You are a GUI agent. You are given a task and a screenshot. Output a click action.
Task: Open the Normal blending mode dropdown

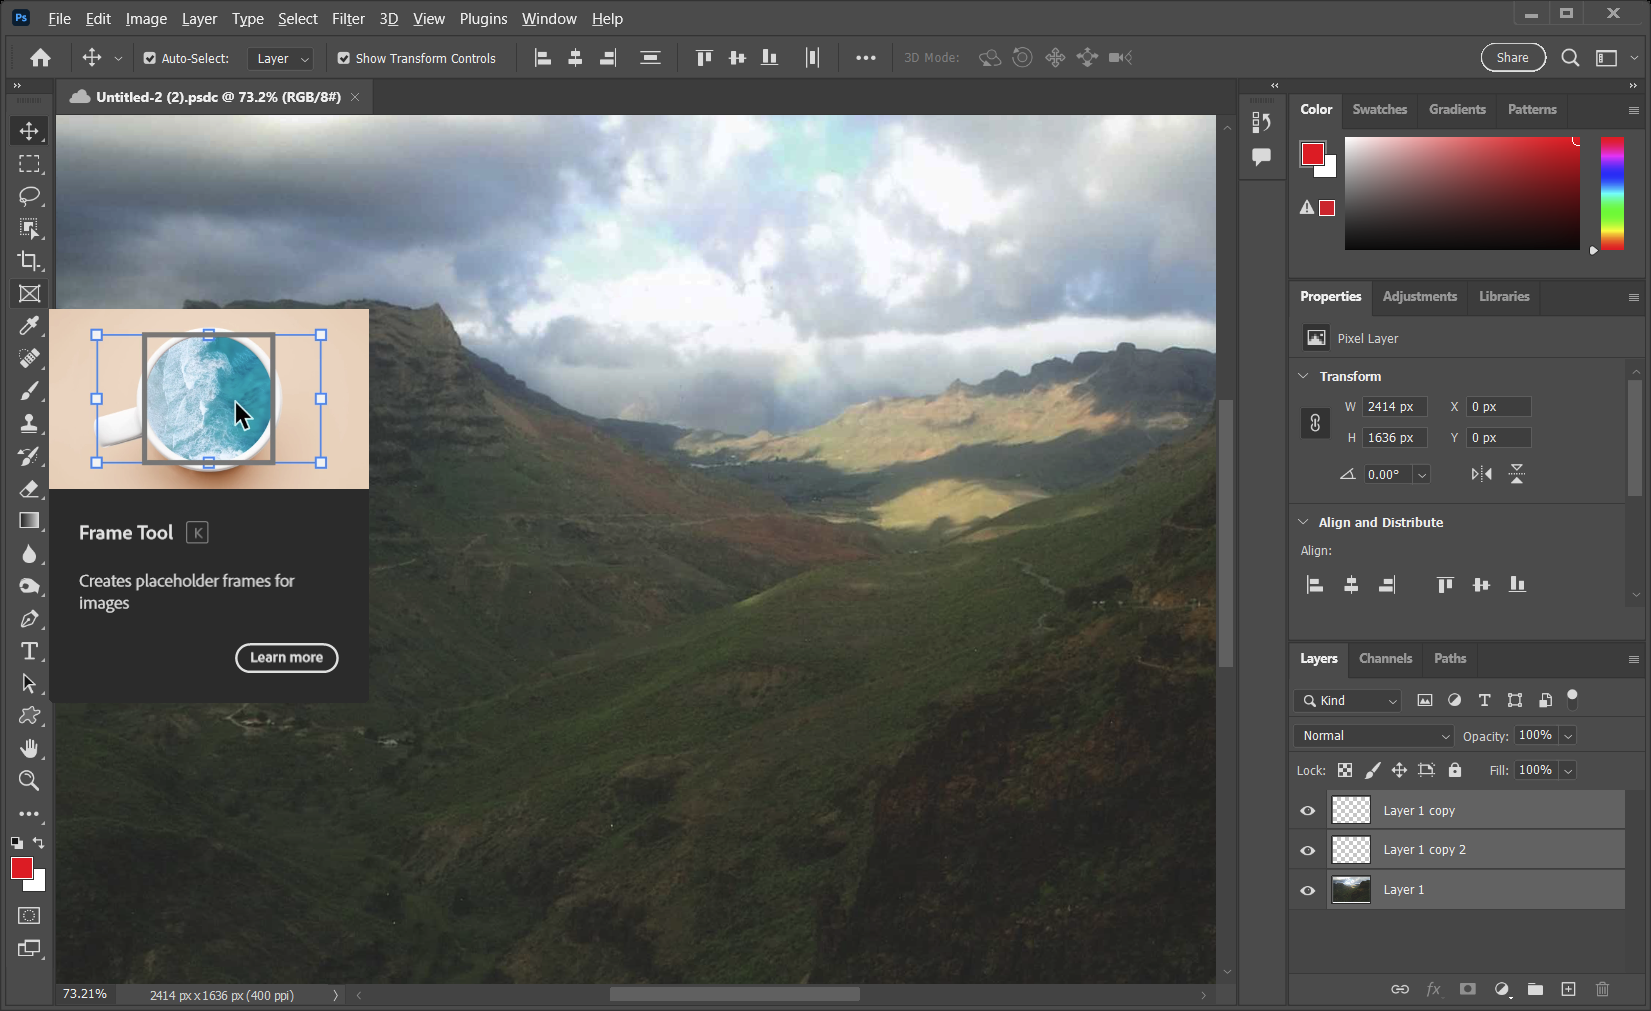tap(1373, 735)
